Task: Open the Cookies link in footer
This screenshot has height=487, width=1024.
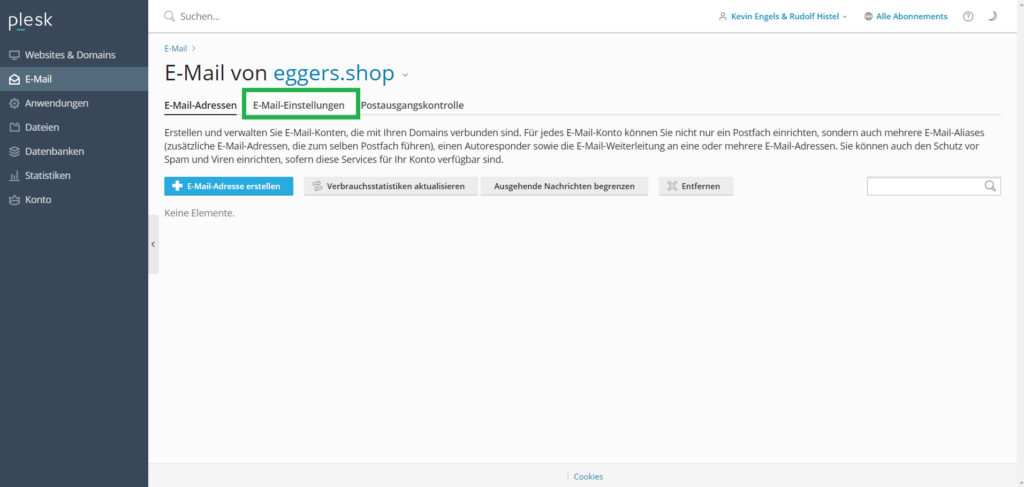Action: (588, 477)
